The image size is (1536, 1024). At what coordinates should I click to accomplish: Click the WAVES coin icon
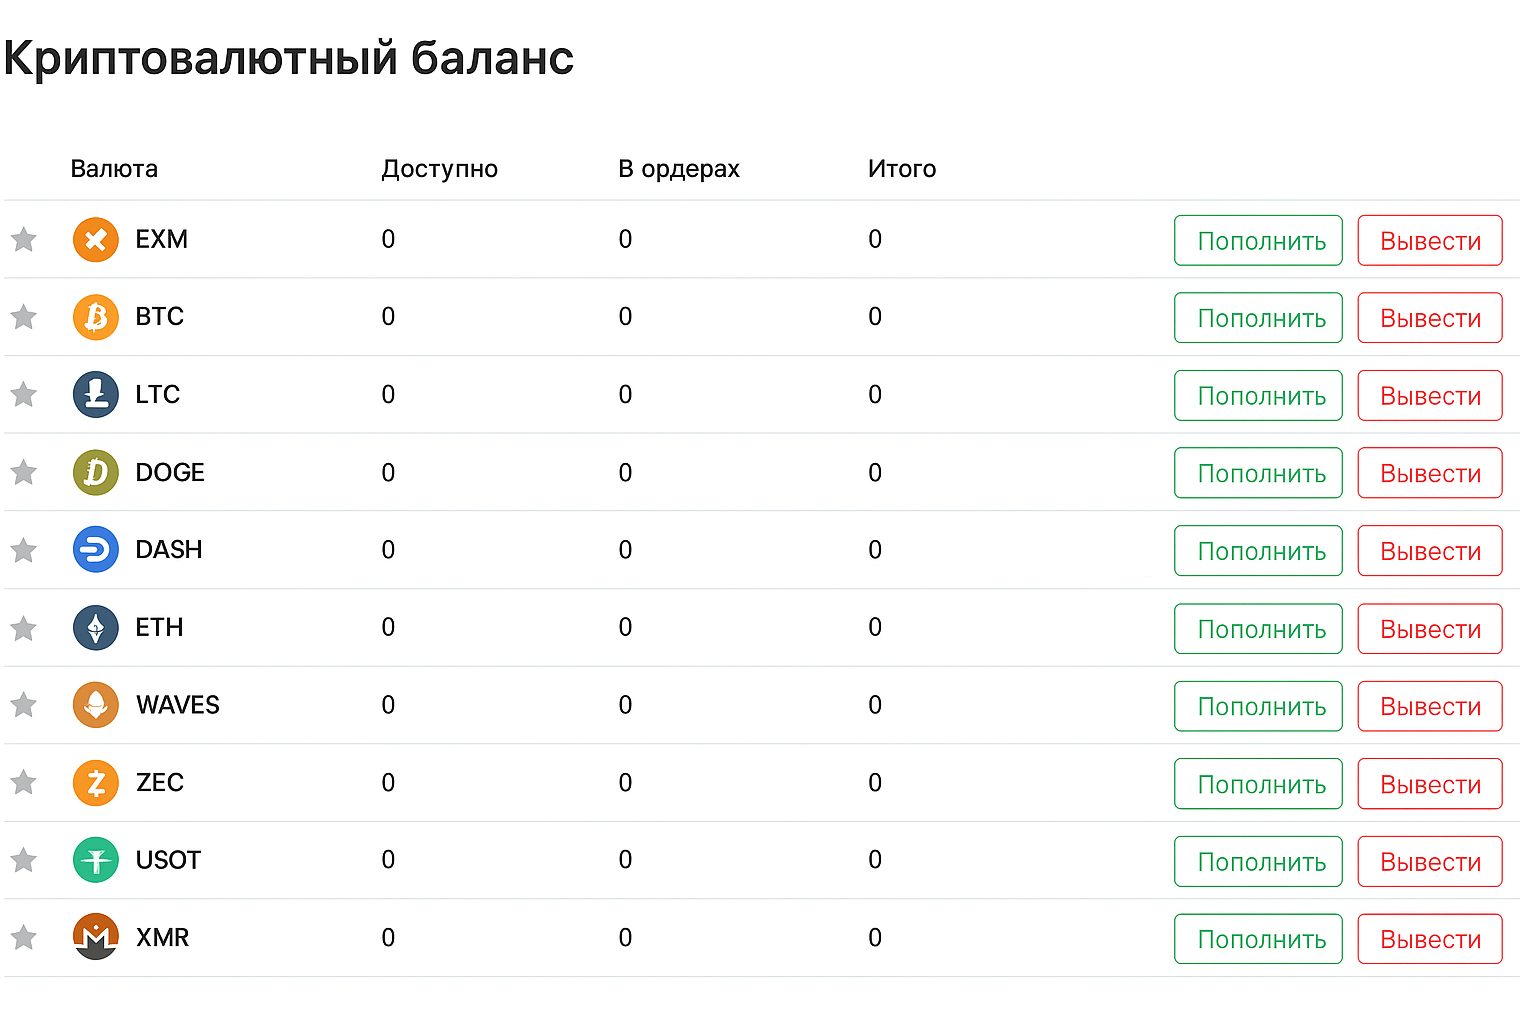95,705
